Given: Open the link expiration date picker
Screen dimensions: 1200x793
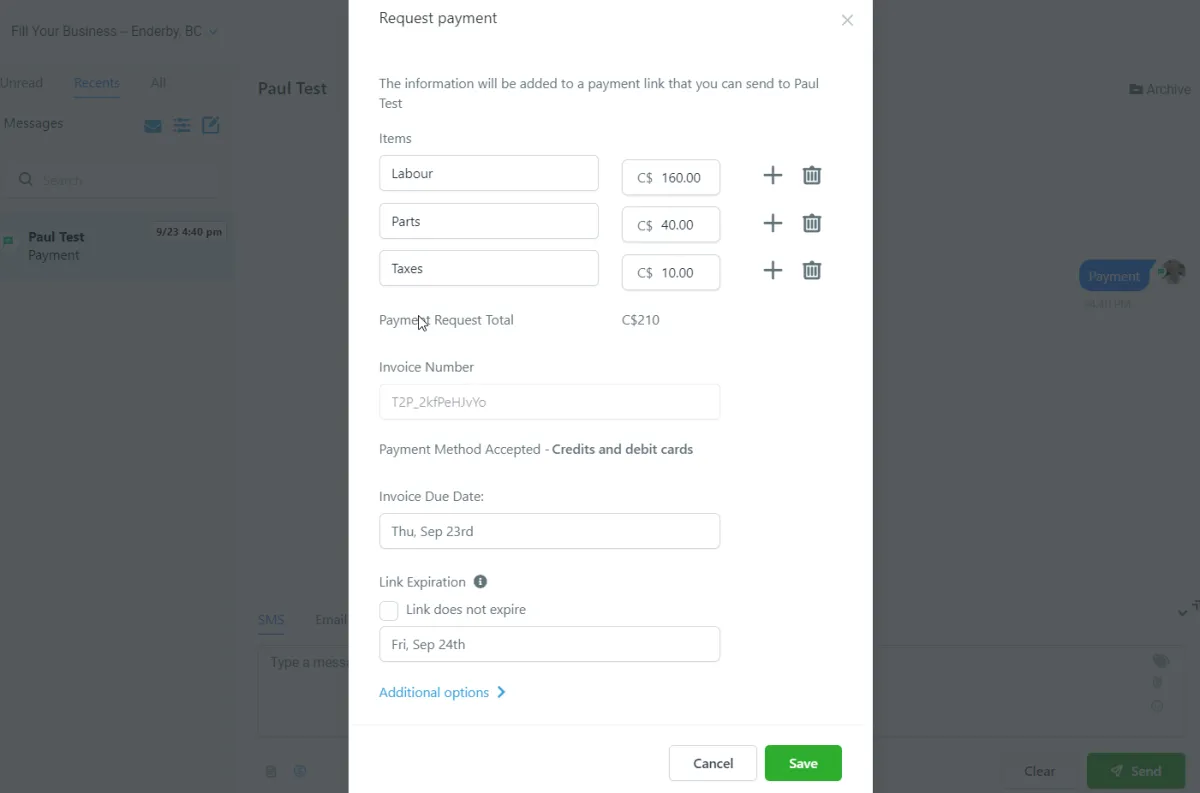Looking at the screenshot, I should tap(549, 644).
